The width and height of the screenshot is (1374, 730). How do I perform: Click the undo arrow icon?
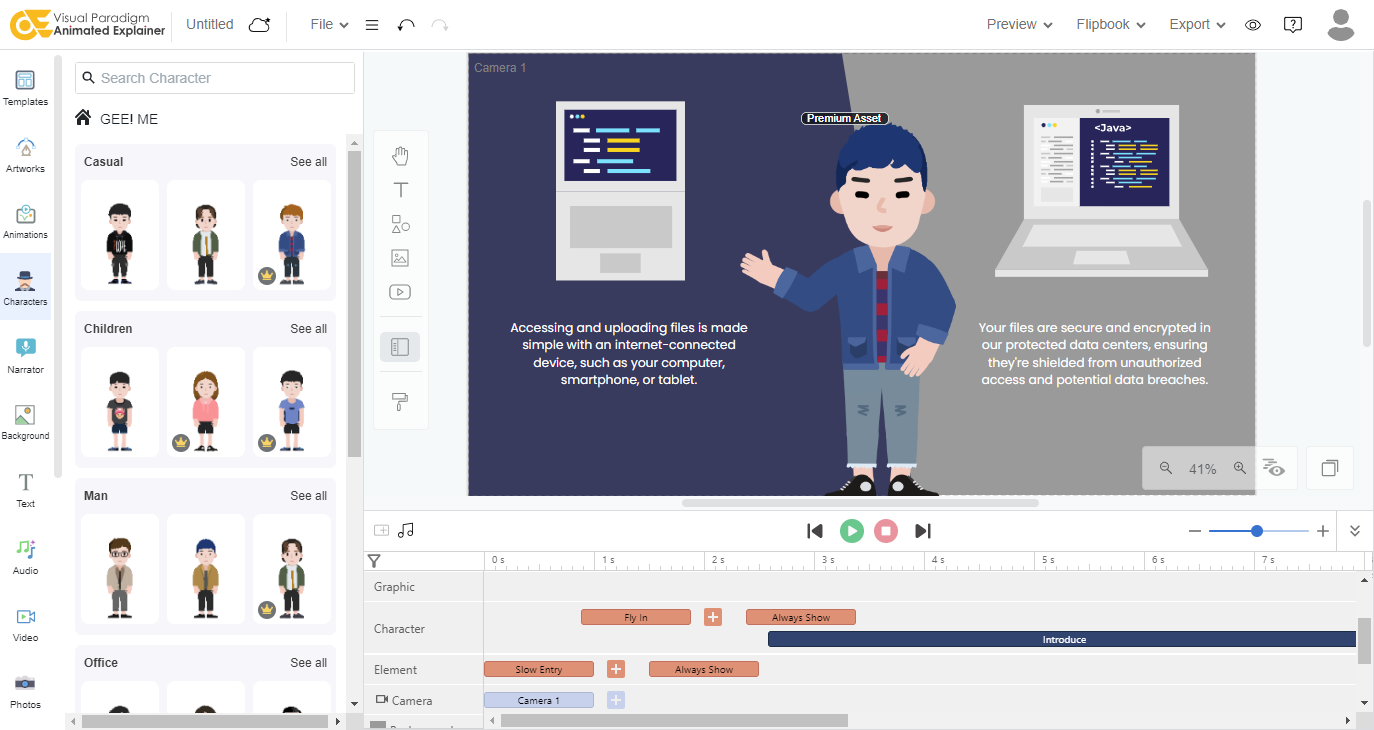(x=406, y=25)
